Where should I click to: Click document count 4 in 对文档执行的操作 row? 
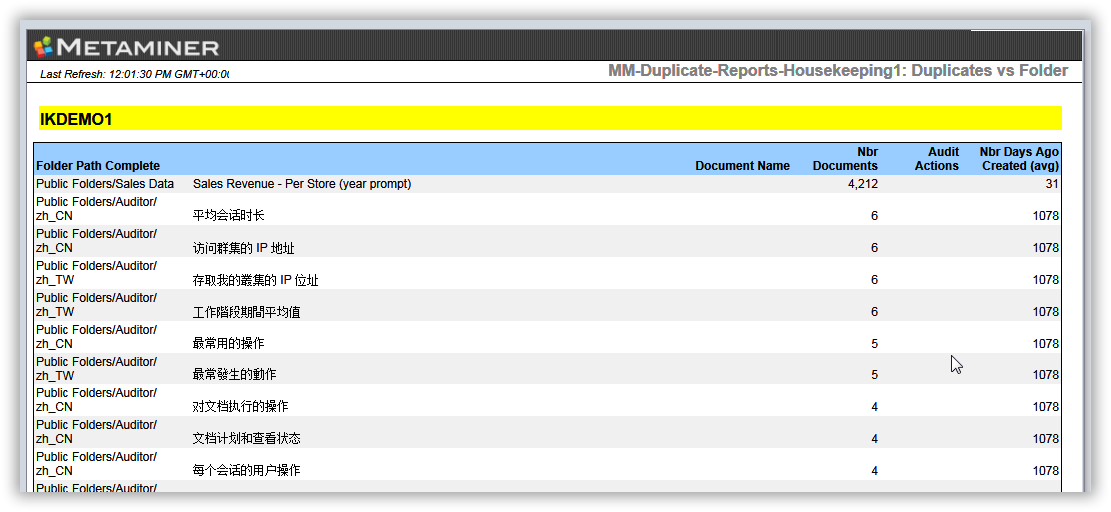click(874, 406)
